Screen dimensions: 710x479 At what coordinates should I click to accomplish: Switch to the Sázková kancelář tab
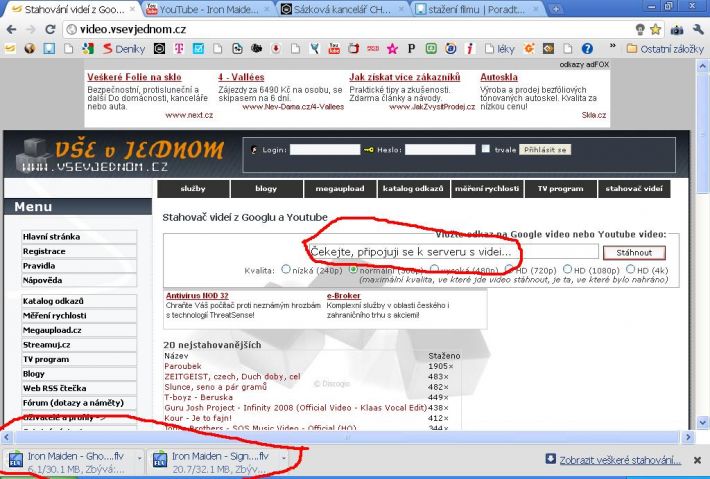(x=341, y=9)
